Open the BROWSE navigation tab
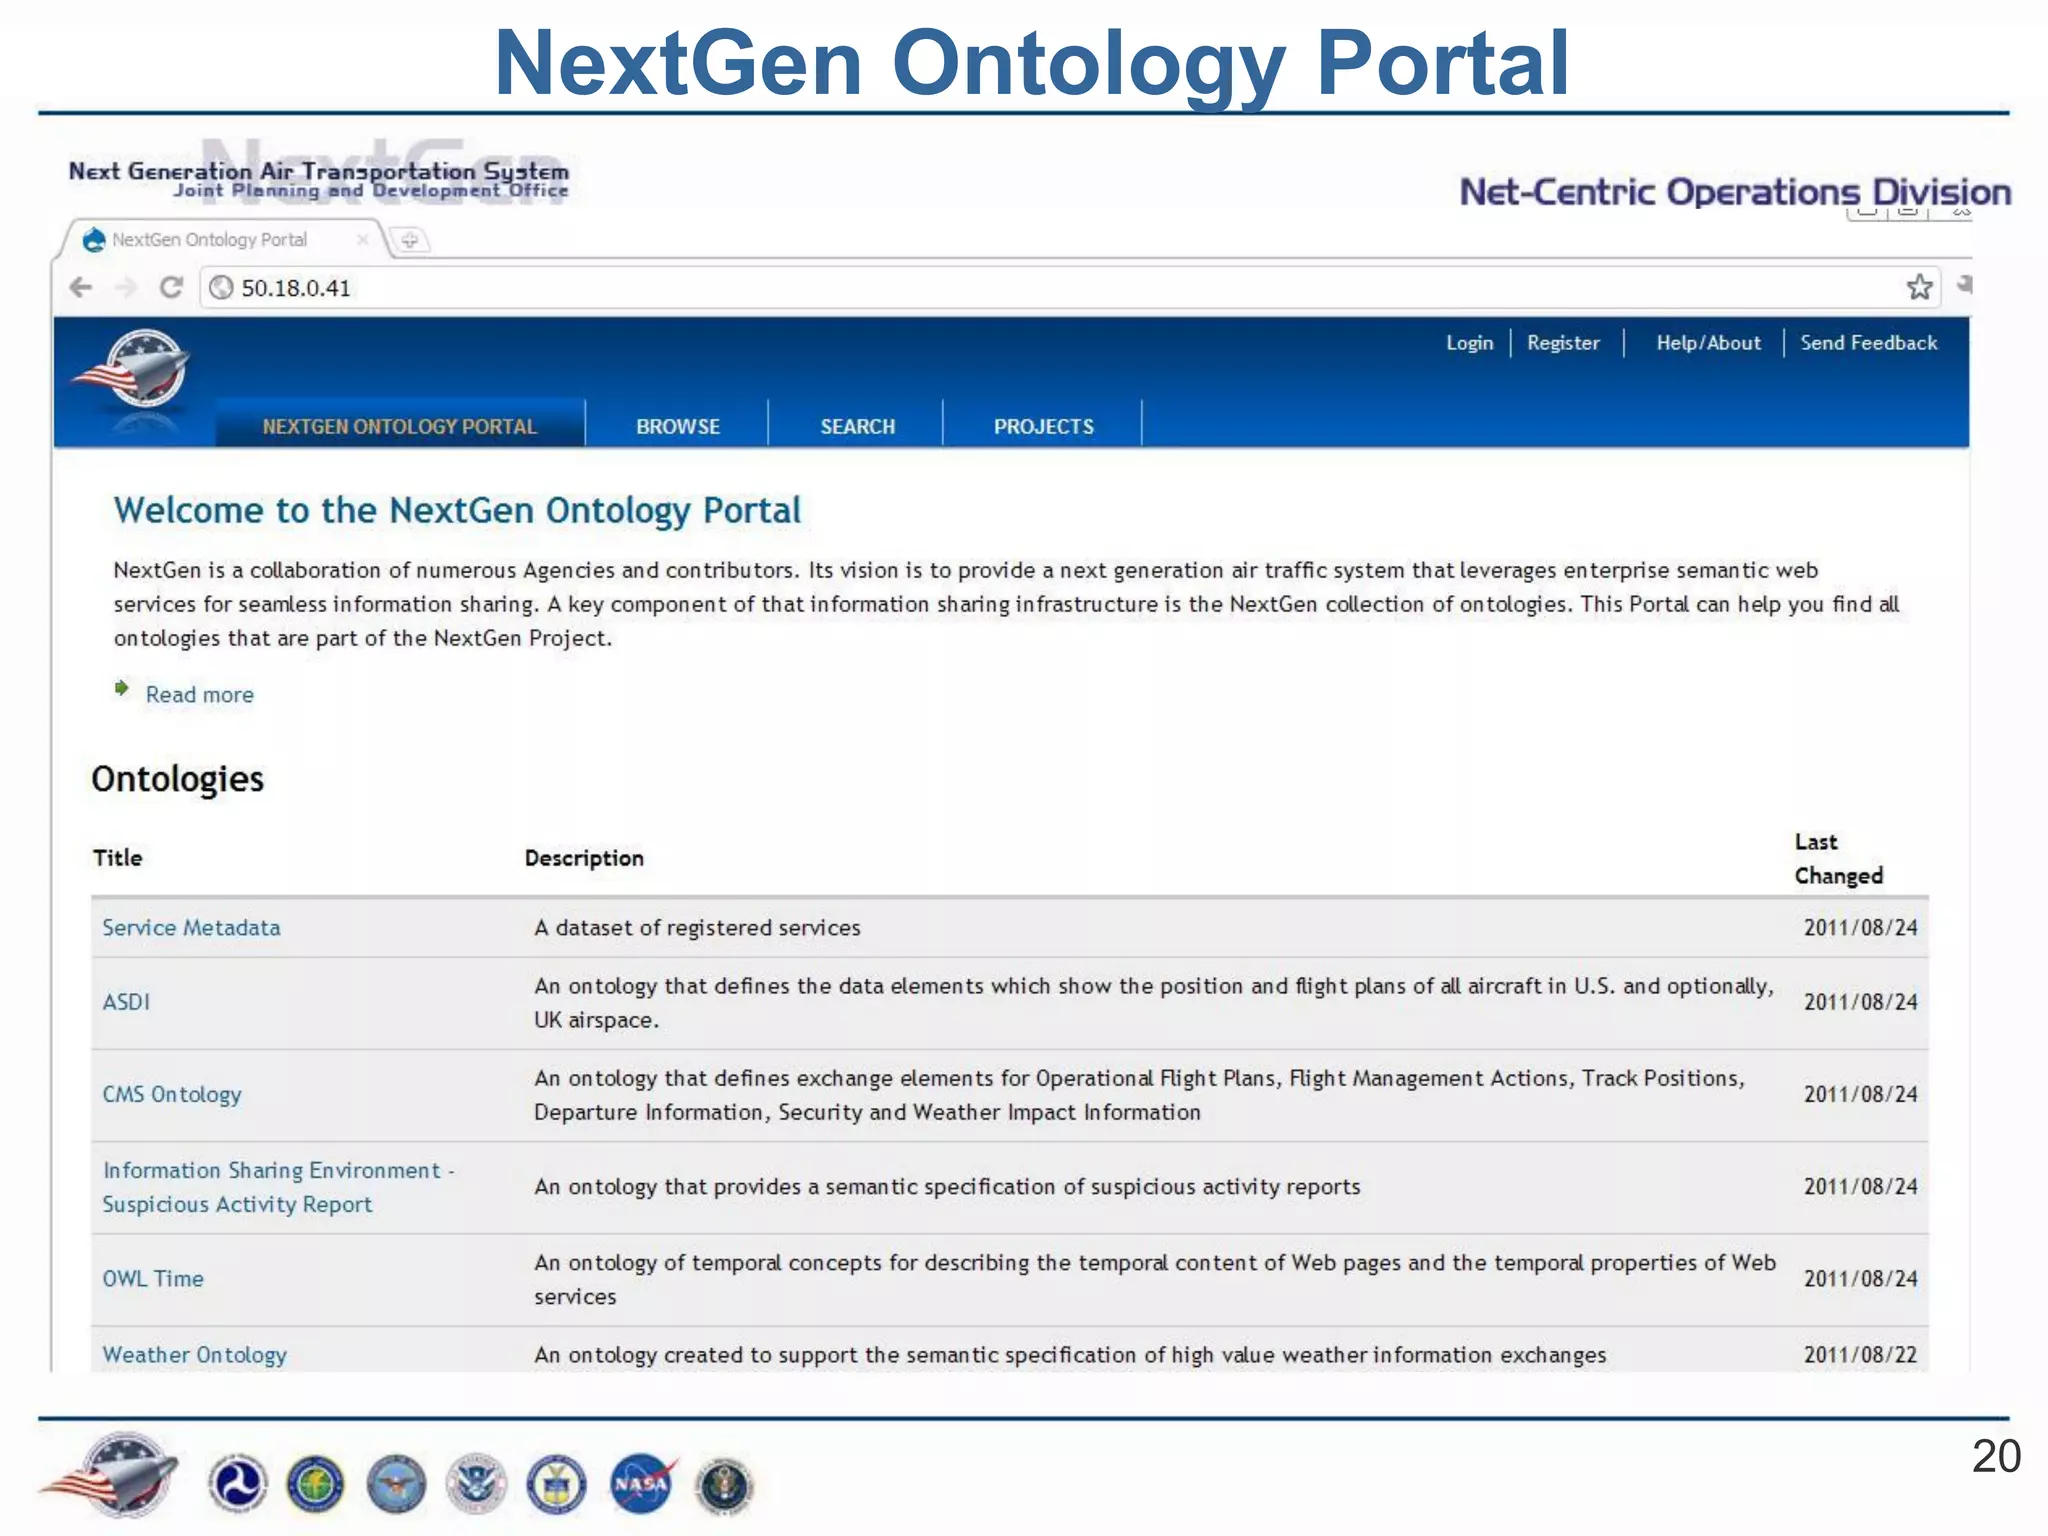Screen dimensions: 2048x1536 point(678,426)
